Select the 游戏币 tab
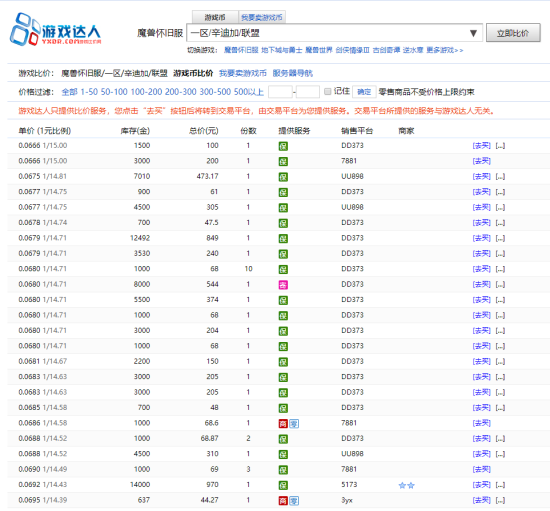Screen dimensions: 550x511 [215, 17]
